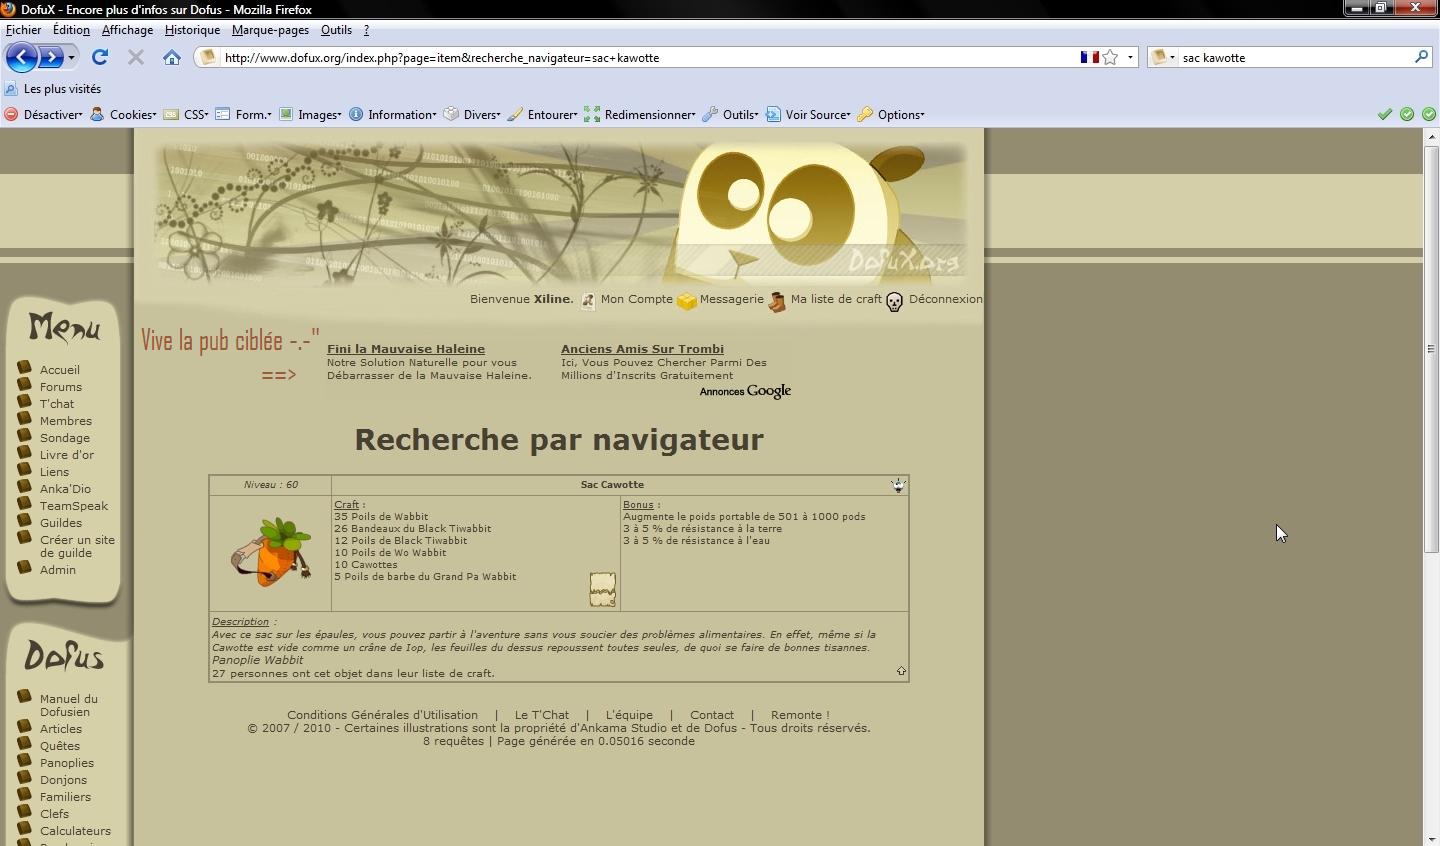Click the Déconnexion link
Viewport: 1440px width, 846px height.
click(x=945, y=299)
